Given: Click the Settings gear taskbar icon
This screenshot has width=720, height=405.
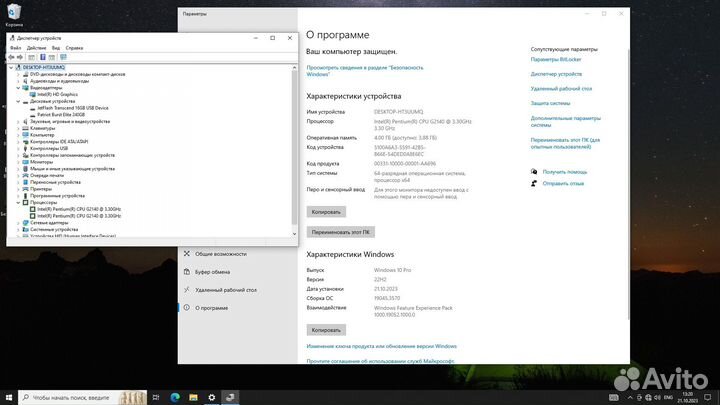Looking at the screenshot, I should pyautogui.click(x=212, y=397).
